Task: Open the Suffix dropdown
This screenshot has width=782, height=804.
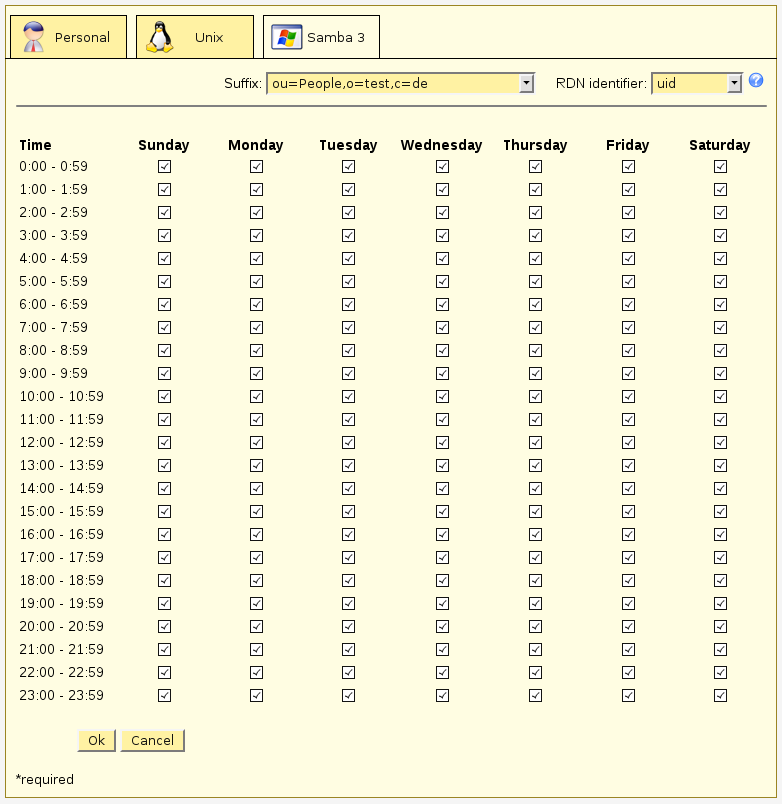Action: click(527, 84)
